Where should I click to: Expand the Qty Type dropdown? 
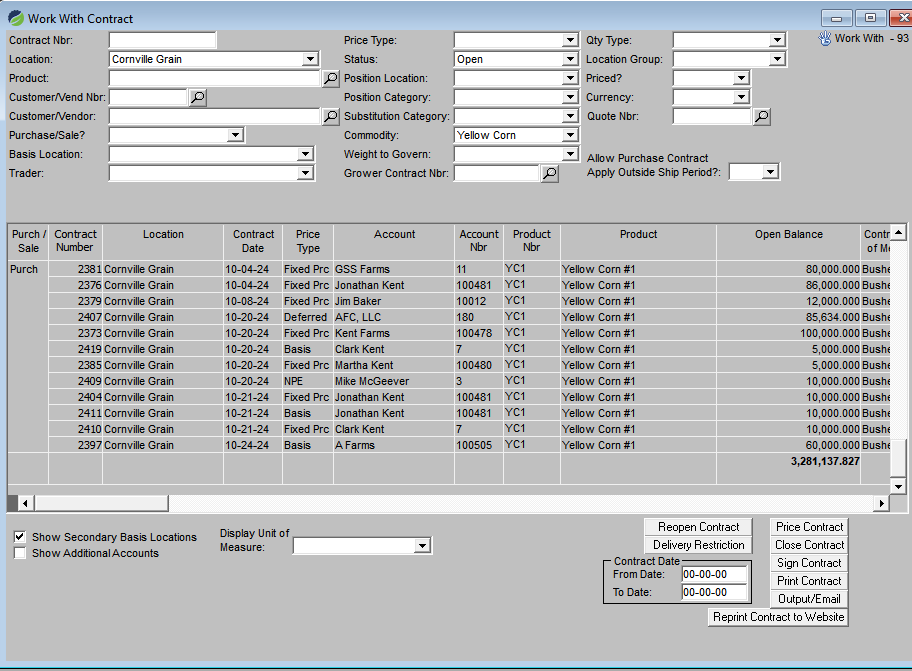tap(777, 40)
